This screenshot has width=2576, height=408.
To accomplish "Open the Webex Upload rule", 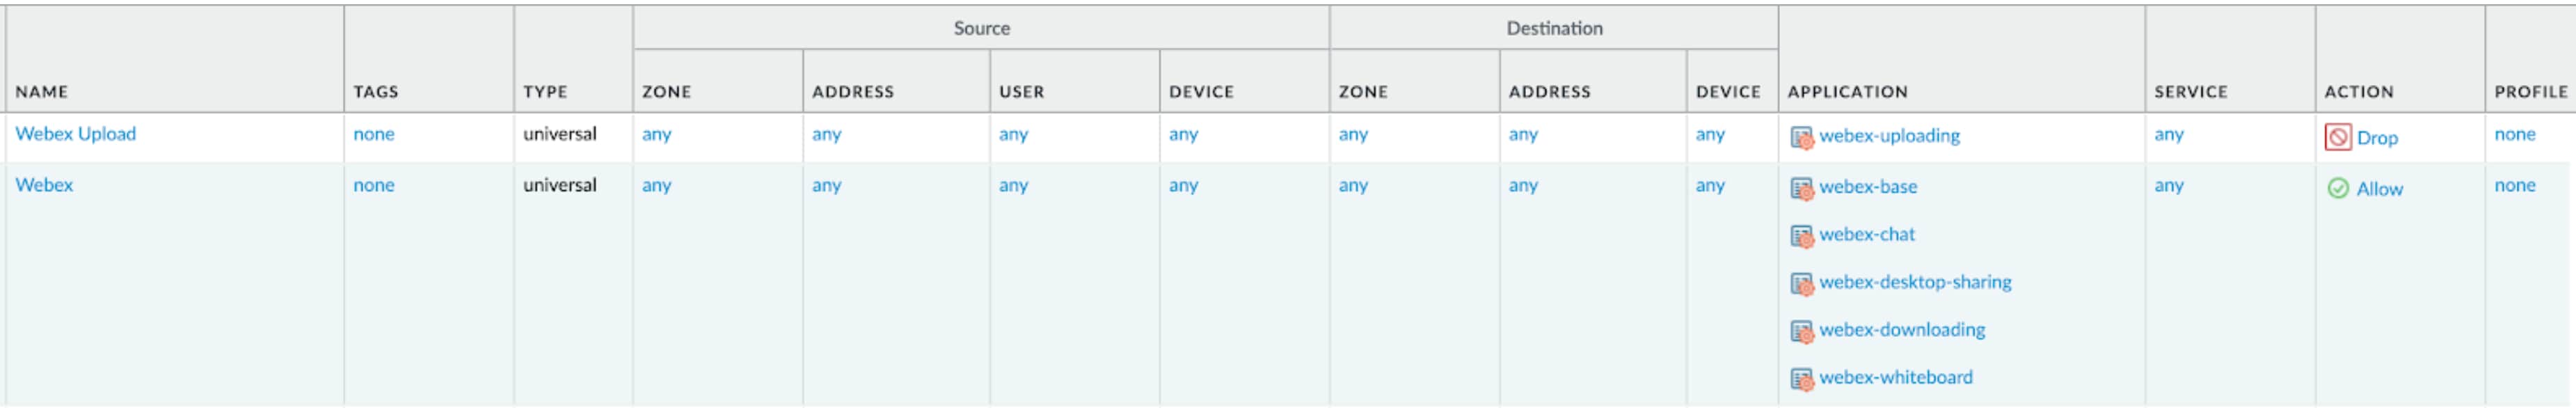I will coord(75,134).
